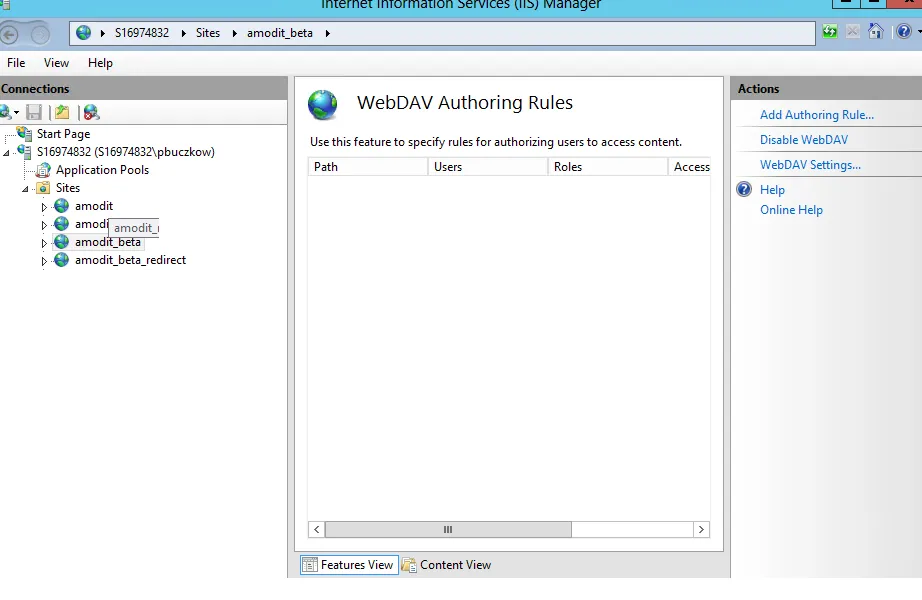Click the Sites folder icon
The height and width of the screenshot is (600, 922).
click(x=43, y=188)
